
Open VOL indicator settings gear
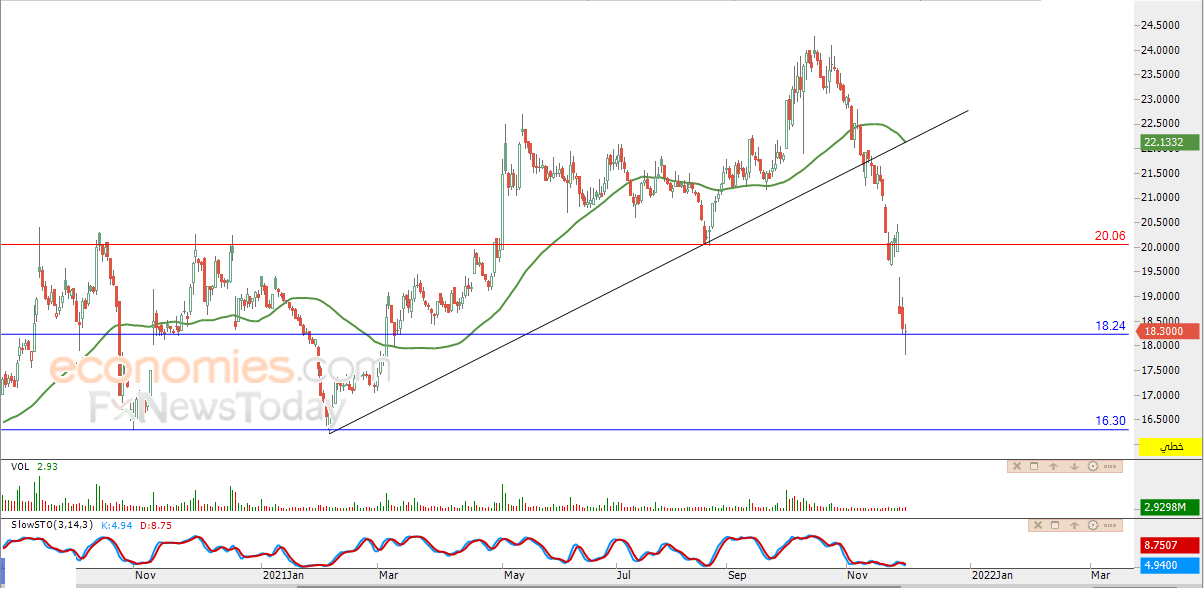(1092, 466)
